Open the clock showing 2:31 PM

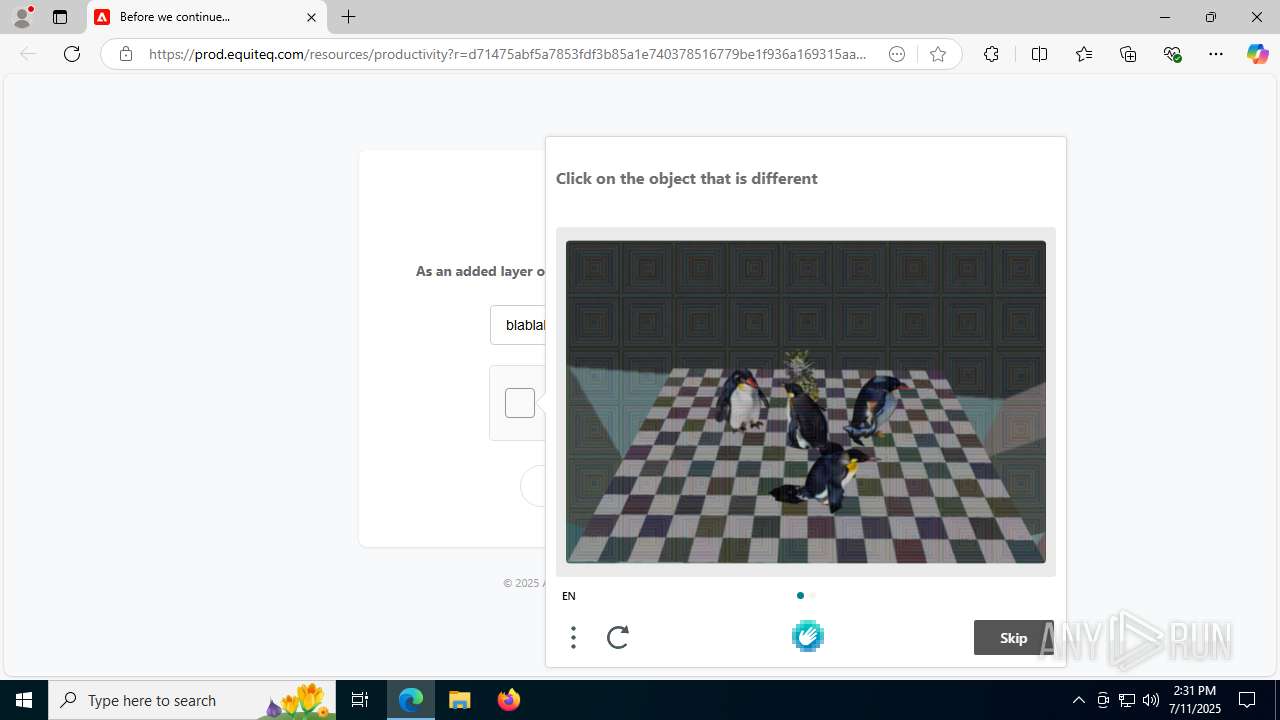tap(1195, 700)
